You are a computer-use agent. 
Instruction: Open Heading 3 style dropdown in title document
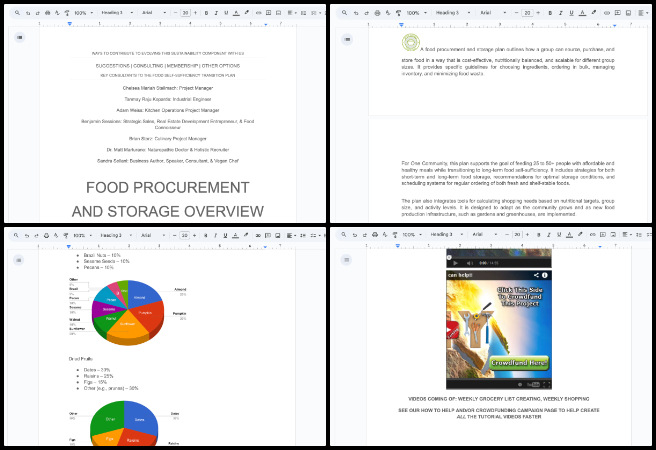117,13
